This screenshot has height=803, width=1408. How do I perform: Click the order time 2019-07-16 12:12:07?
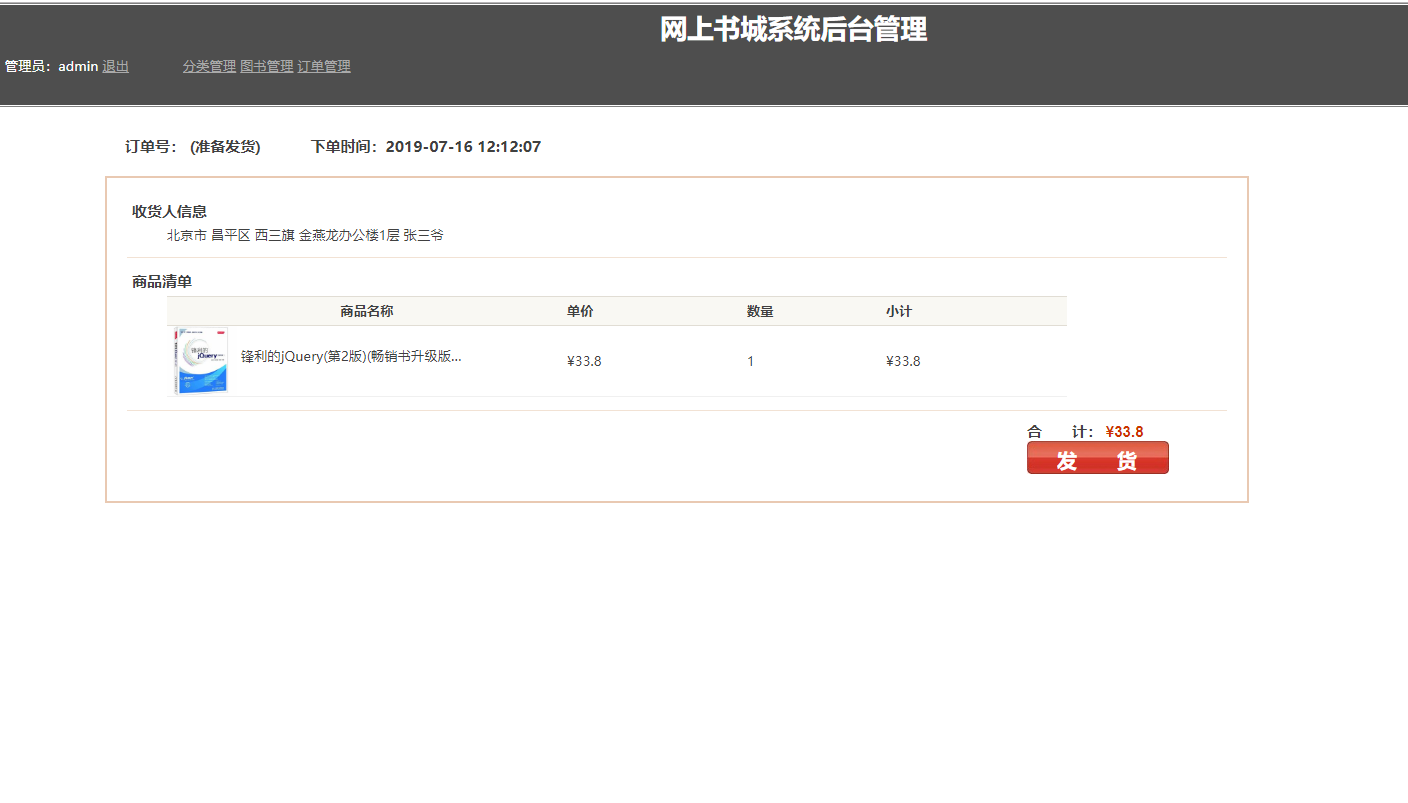[464, 146]
